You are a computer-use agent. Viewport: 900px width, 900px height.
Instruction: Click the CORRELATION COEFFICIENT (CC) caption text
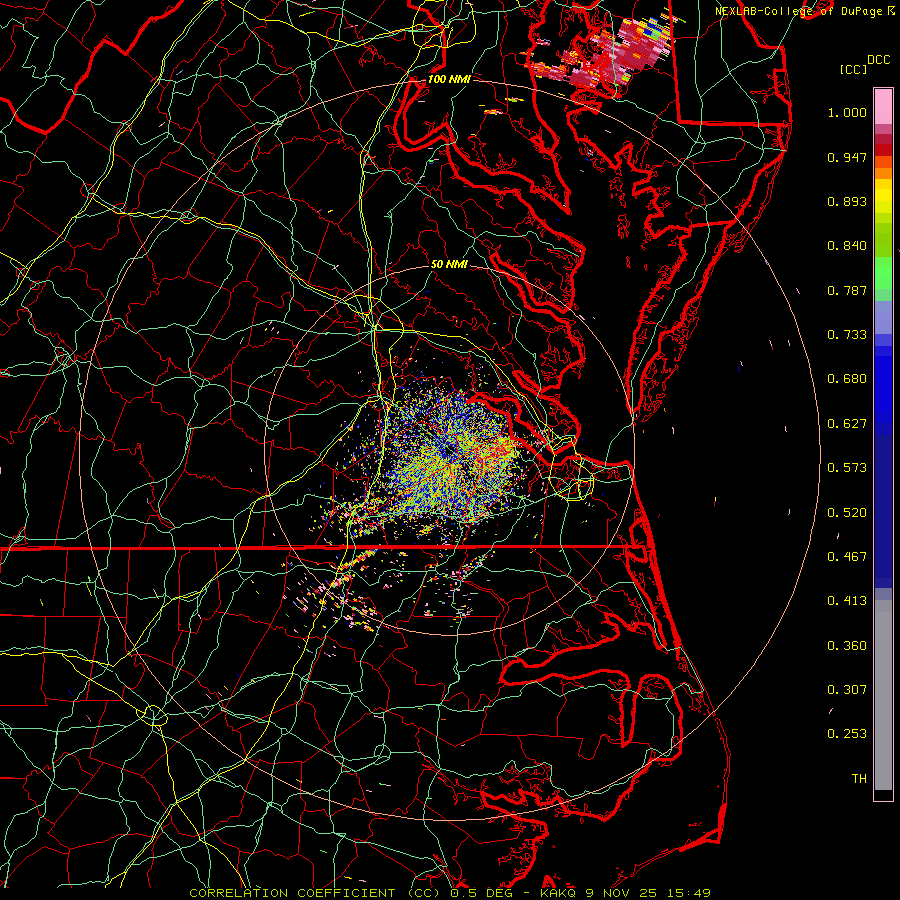tap(317, 893)
